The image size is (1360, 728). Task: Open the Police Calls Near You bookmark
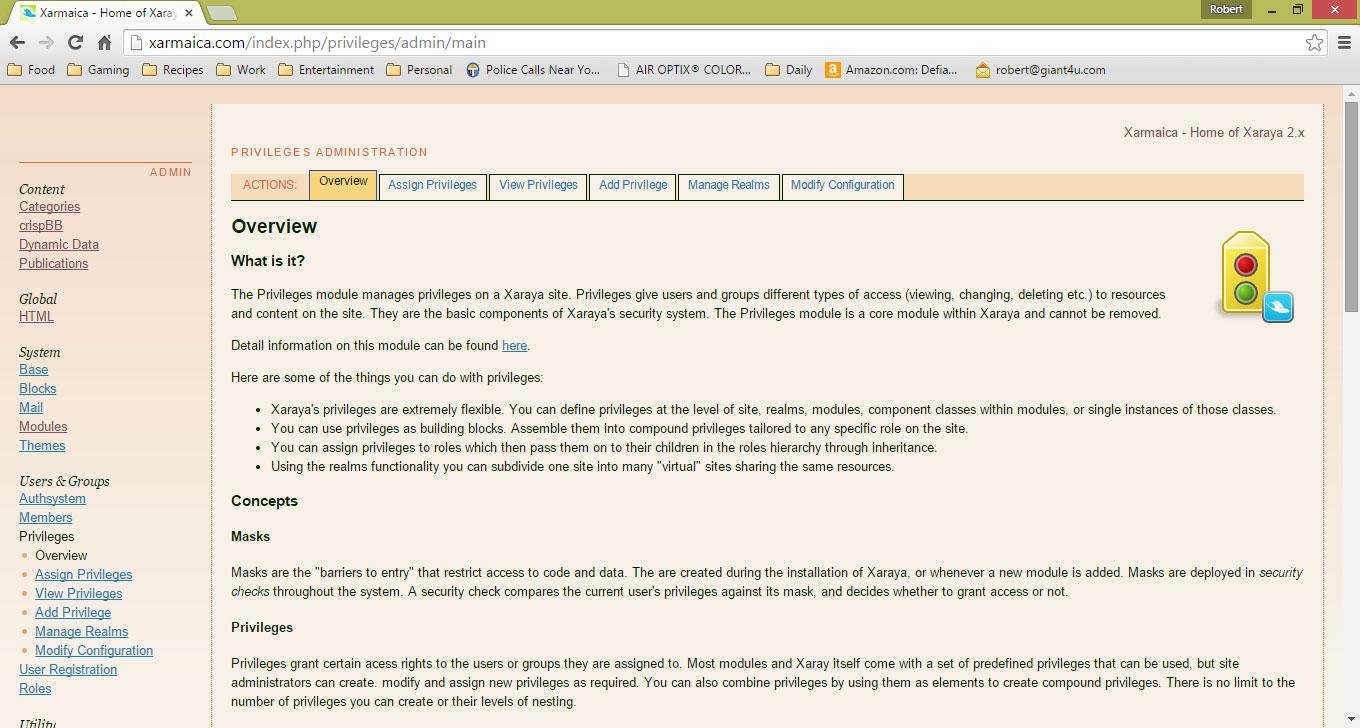tap(535, 70)
